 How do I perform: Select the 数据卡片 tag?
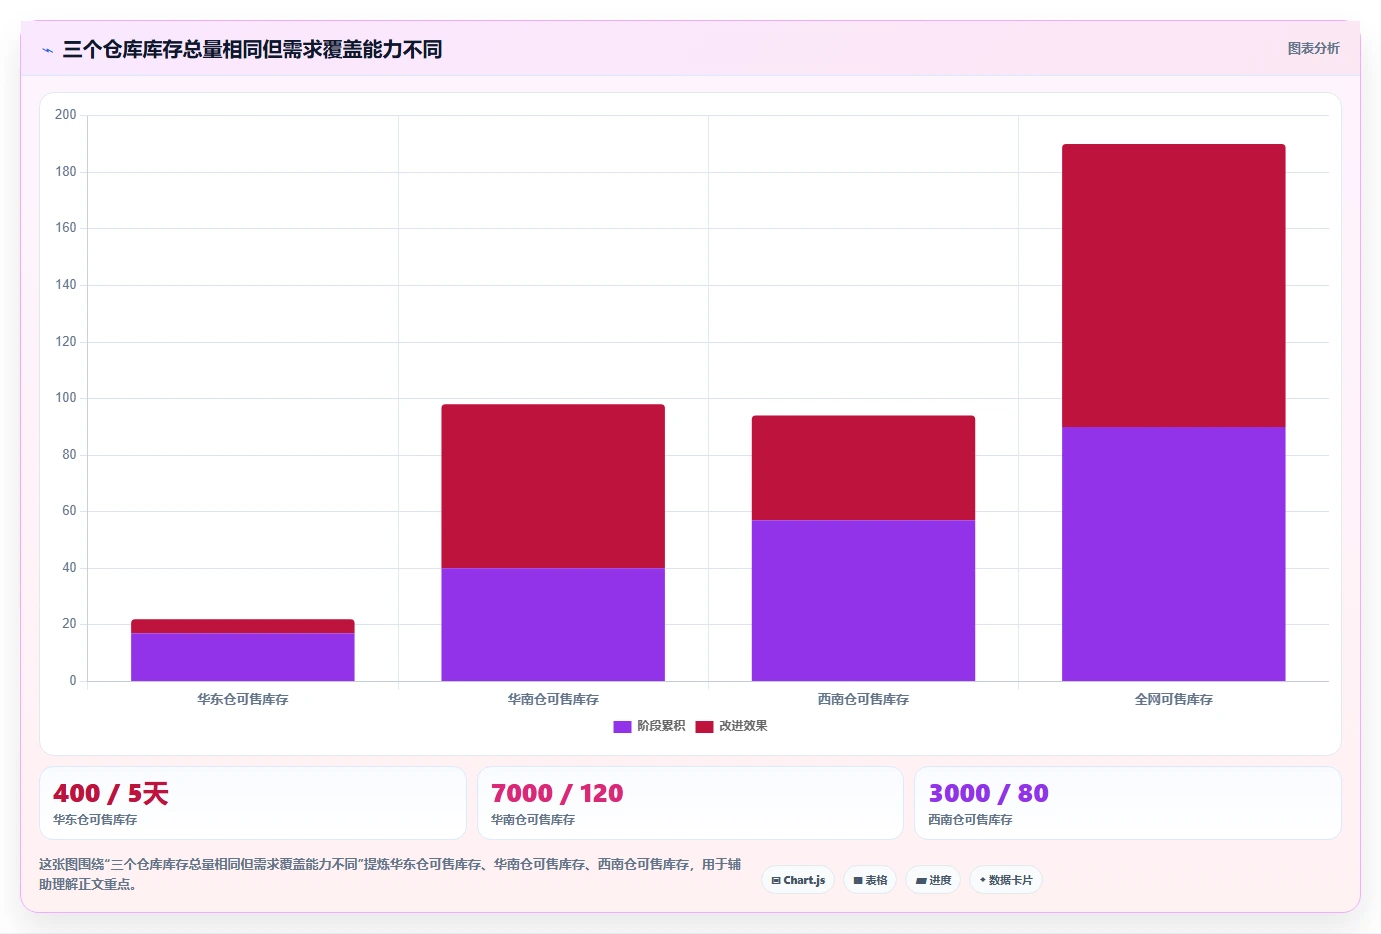pyautogui.click(x=1006, y=880)
